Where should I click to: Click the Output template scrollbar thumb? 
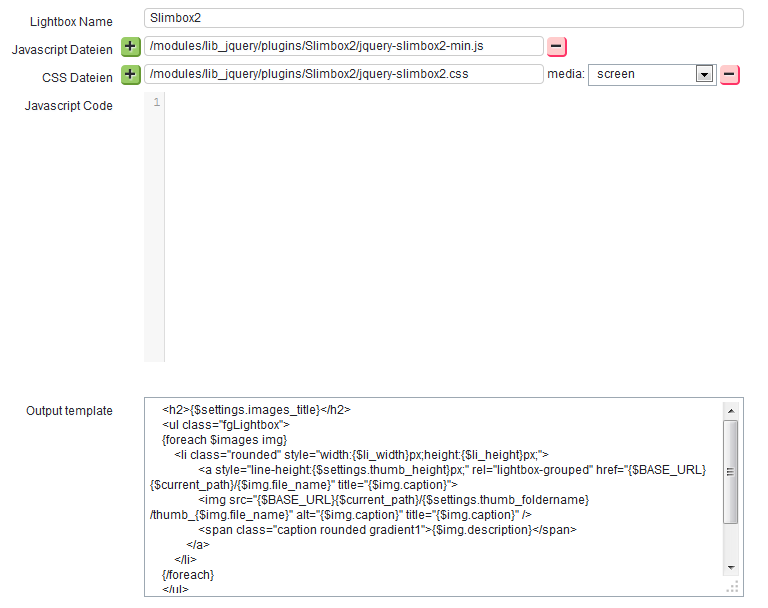tap(730, 472)
